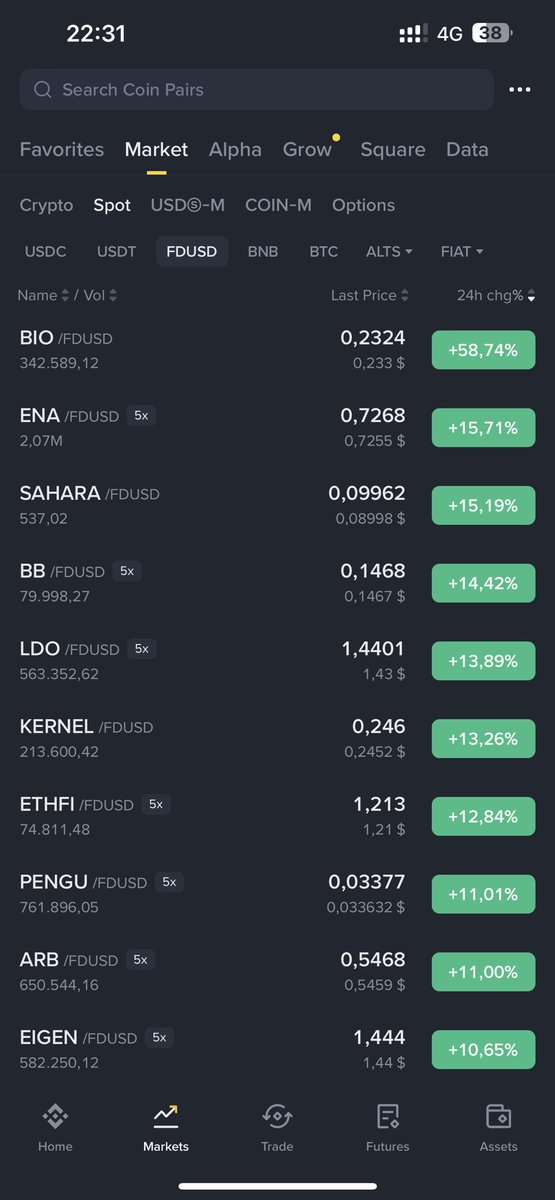Screen dimensions: 555x1200
Task: Open the Futures icon
Action: [x=388, y=1116]
